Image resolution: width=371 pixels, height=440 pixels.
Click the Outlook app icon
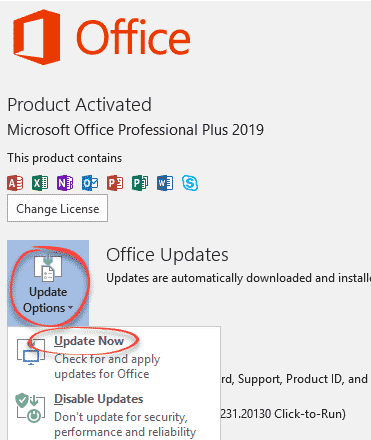point(90,183)
